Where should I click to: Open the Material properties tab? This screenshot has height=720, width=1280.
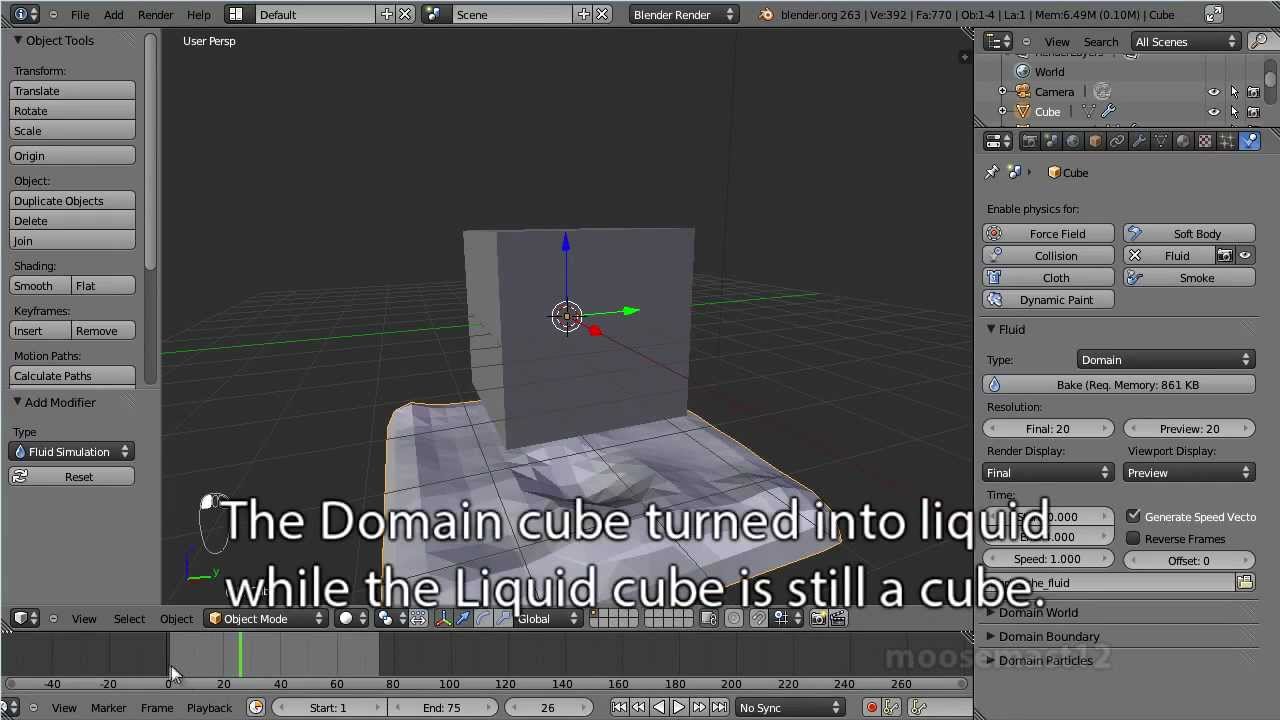click(x=1183, y=141)
